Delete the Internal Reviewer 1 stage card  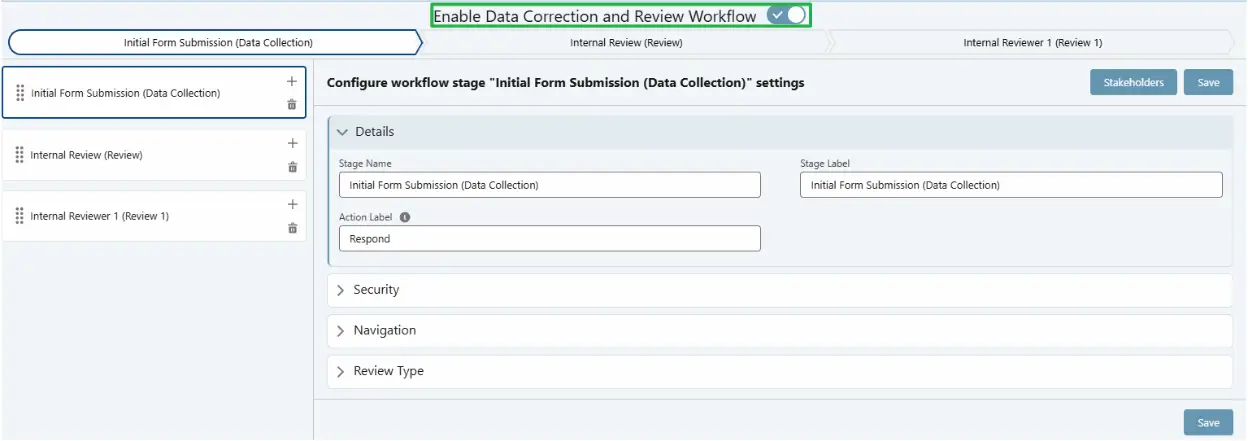tap(292, 228)
